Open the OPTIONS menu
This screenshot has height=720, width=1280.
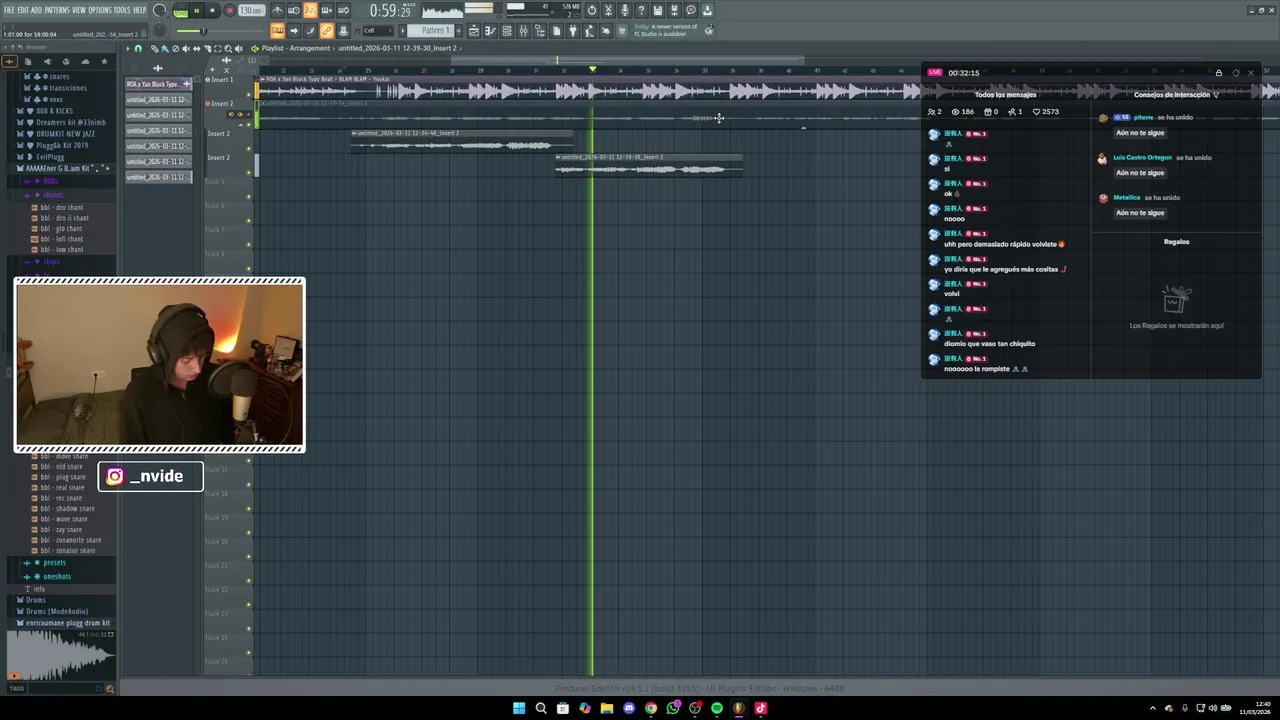point(100,10)
